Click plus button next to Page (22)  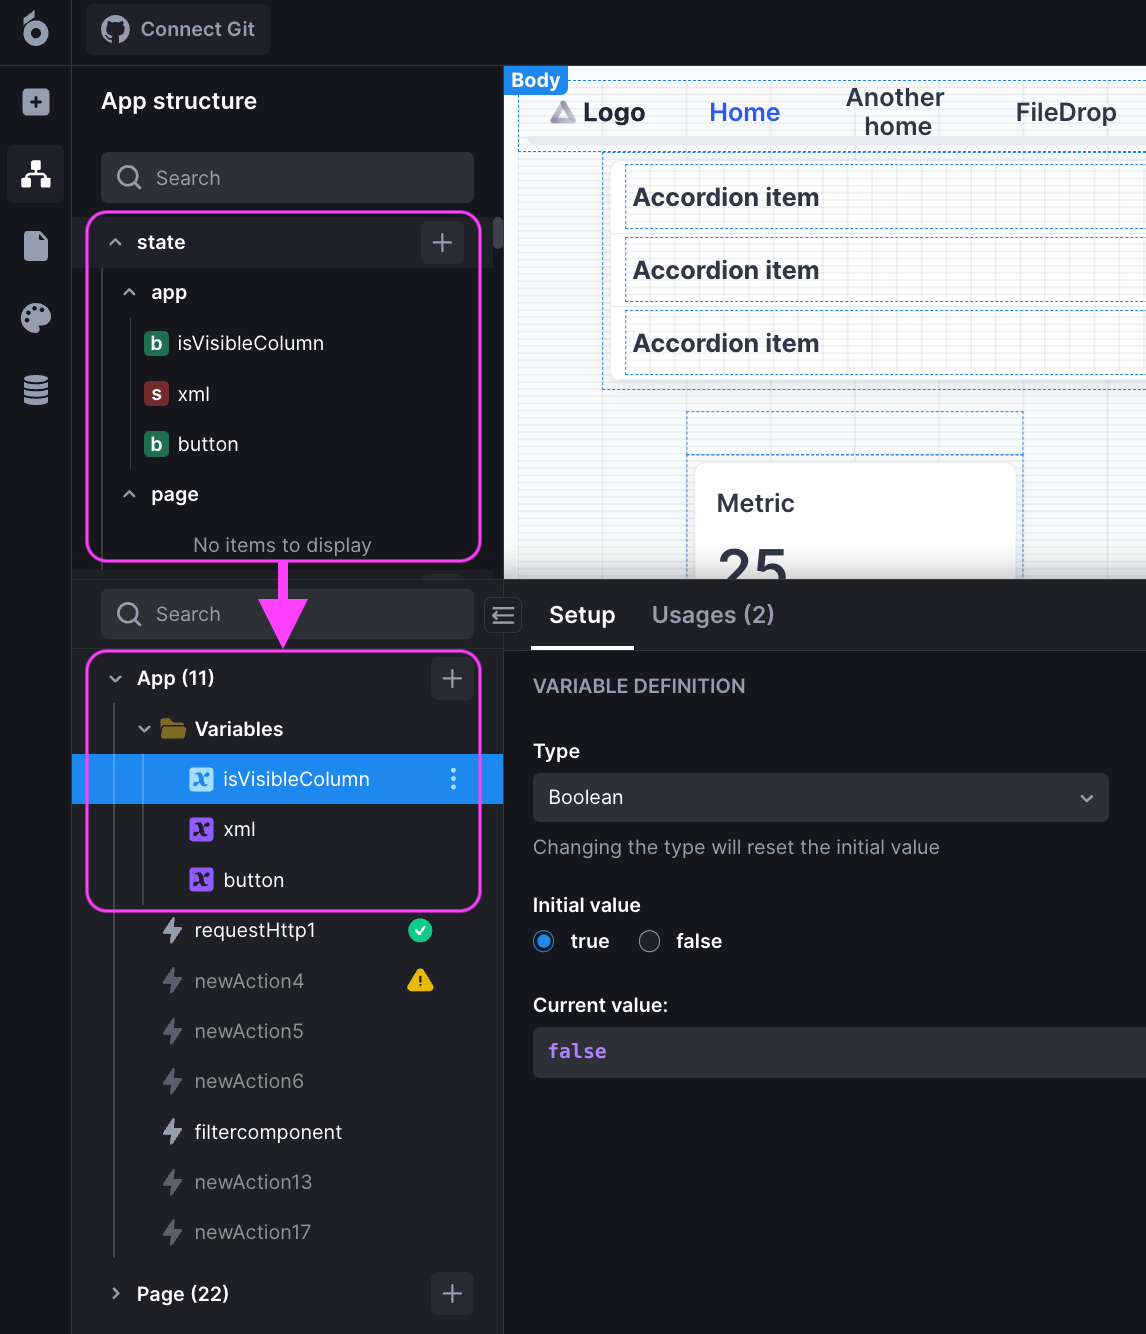[x=452, y=1294]
